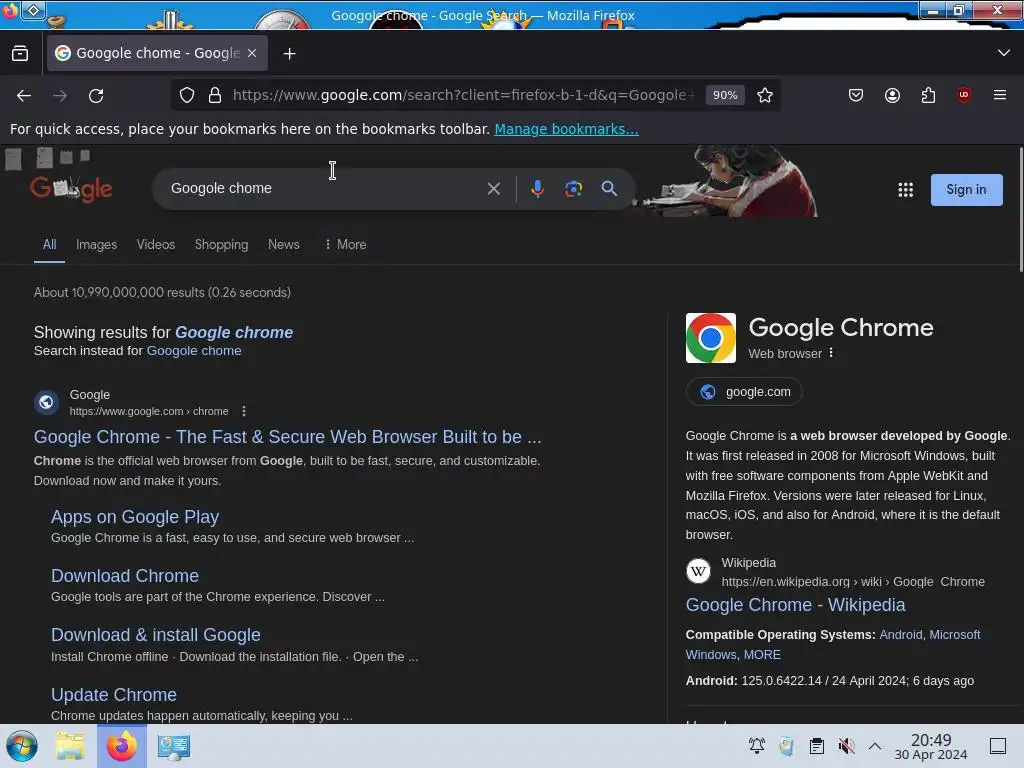This screenshot has height=768, width=1024.
Task: Open the Start menu in taskbar
Action: tap(22, 746)
